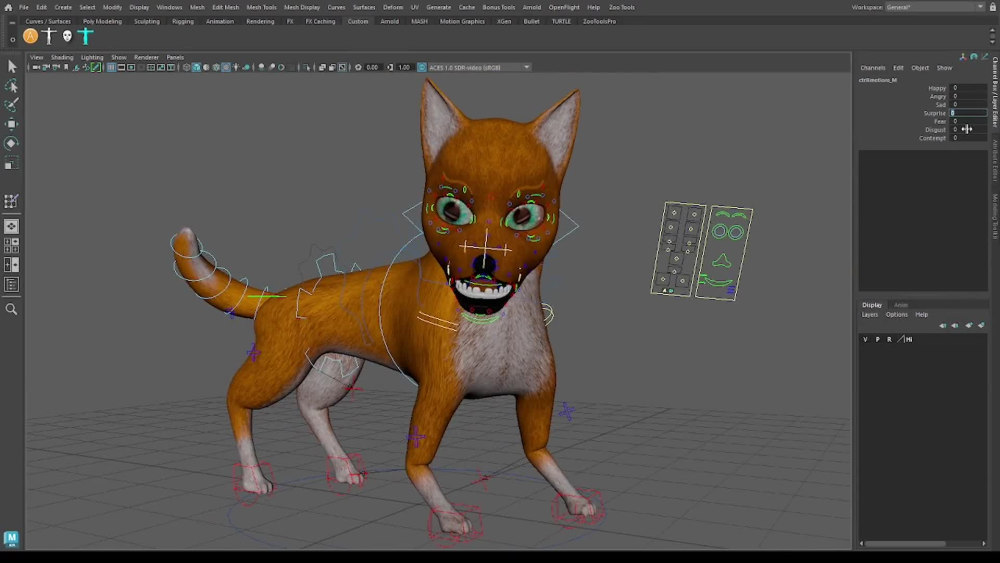
Task: Open the Channels menu in Channel Box
Action: click(x=872, y=68)
